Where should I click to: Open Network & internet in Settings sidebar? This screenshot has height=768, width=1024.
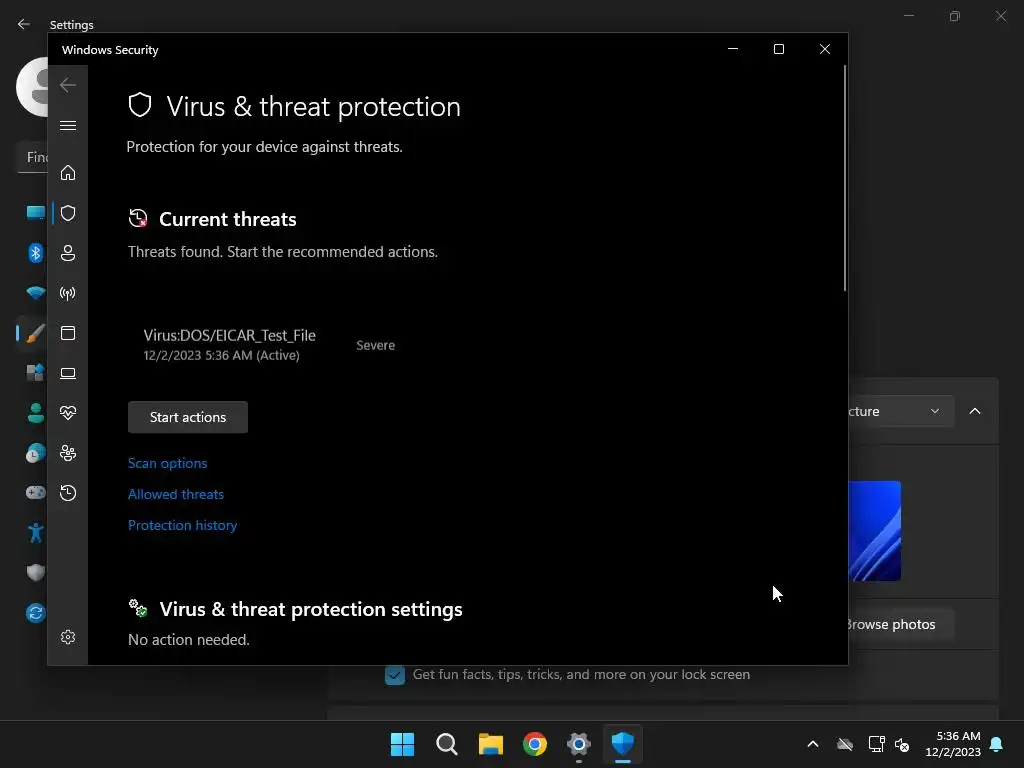coord(35,293)
